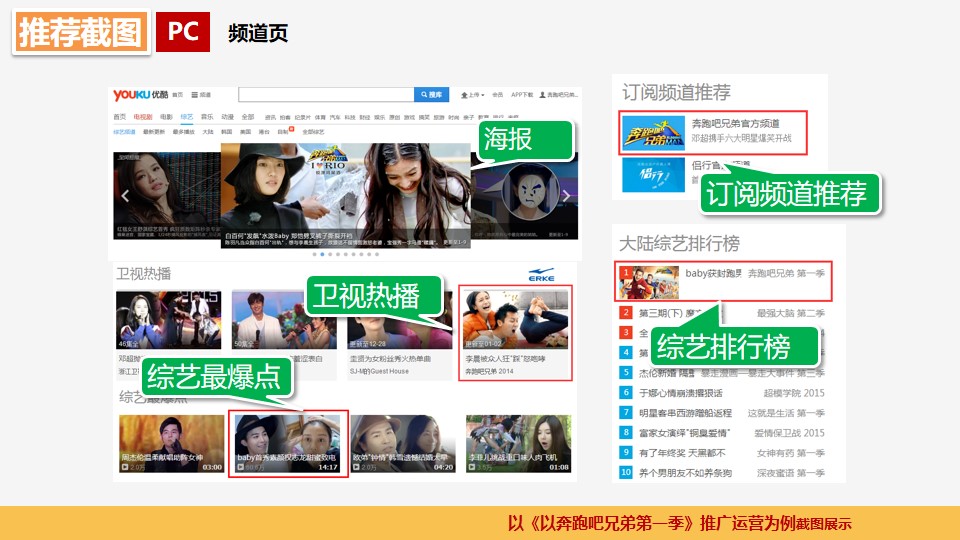Open the singer banner on the left

pyautogui.click(x=167, y=196)
